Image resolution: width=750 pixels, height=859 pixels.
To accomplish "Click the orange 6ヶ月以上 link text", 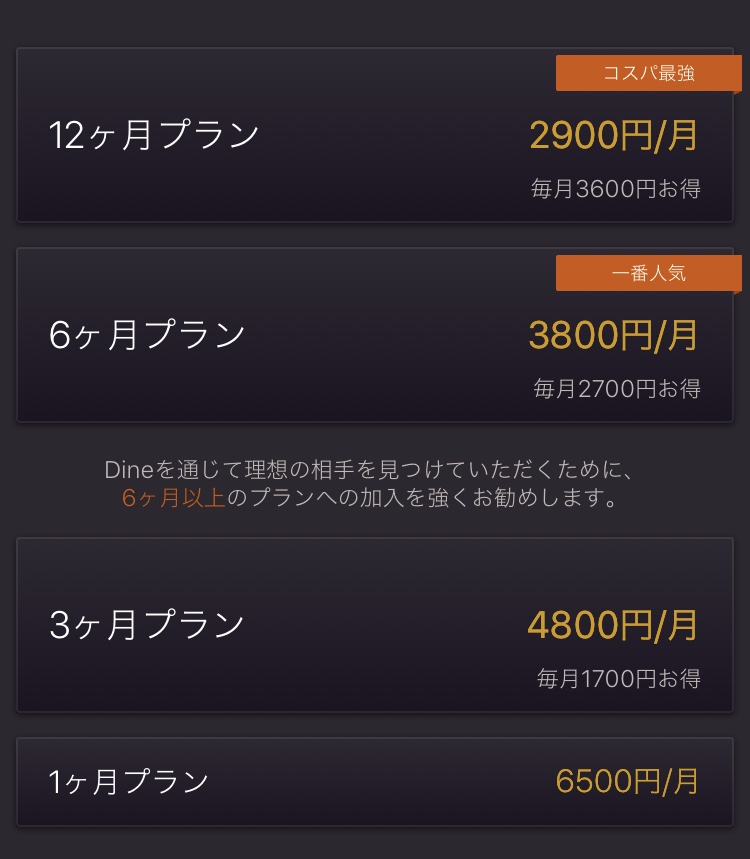I will click(x=174, y=498).
